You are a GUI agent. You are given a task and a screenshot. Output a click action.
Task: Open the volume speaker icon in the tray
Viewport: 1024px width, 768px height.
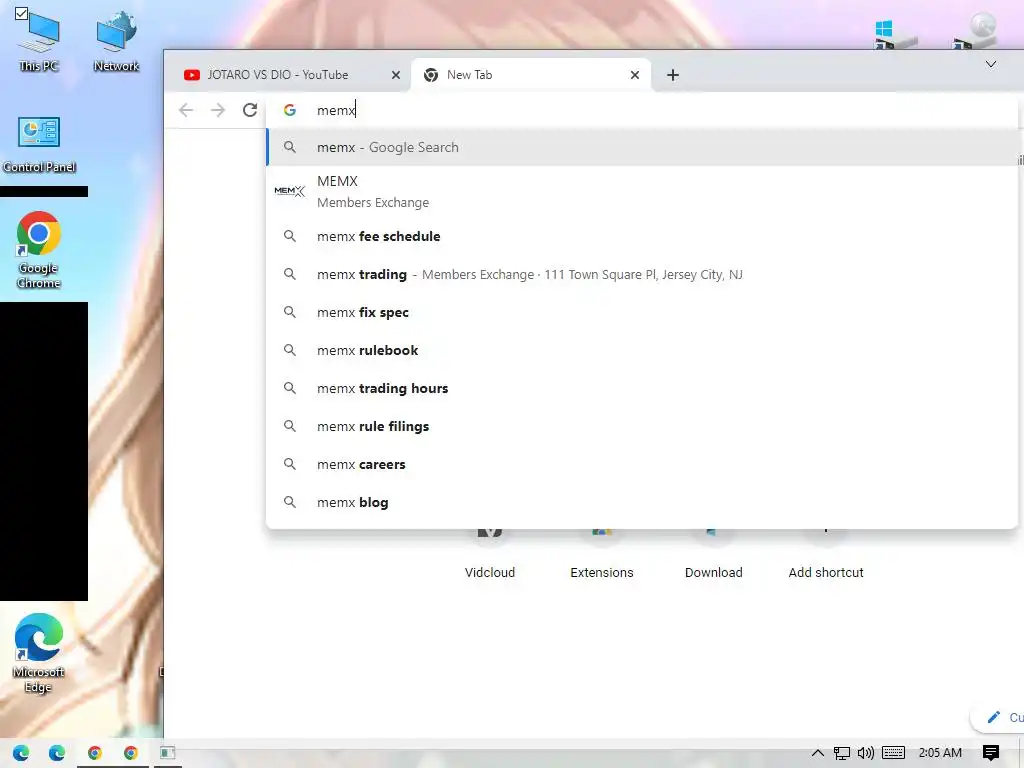tap(866, 753)
